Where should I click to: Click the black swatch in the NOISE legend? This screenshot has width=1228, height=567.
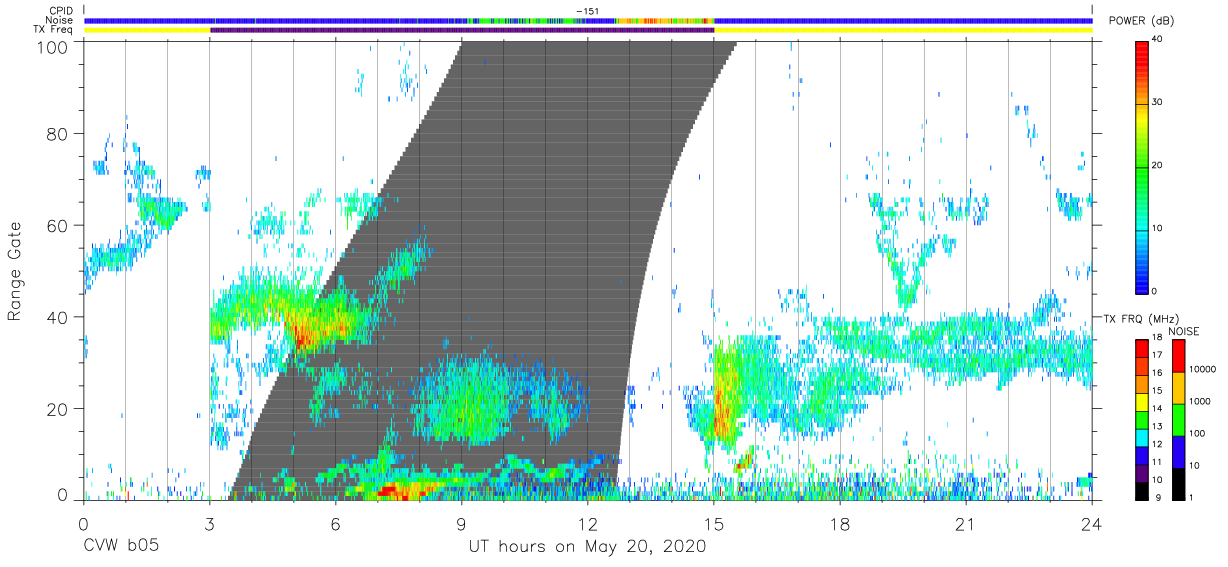pyautogui.click(x=1177, y=484)
